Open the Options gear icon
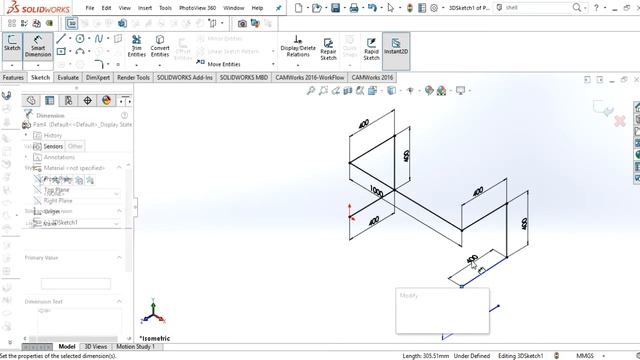Image resolution: width=640 pixels, height=360 pixels. coord(434,8)
